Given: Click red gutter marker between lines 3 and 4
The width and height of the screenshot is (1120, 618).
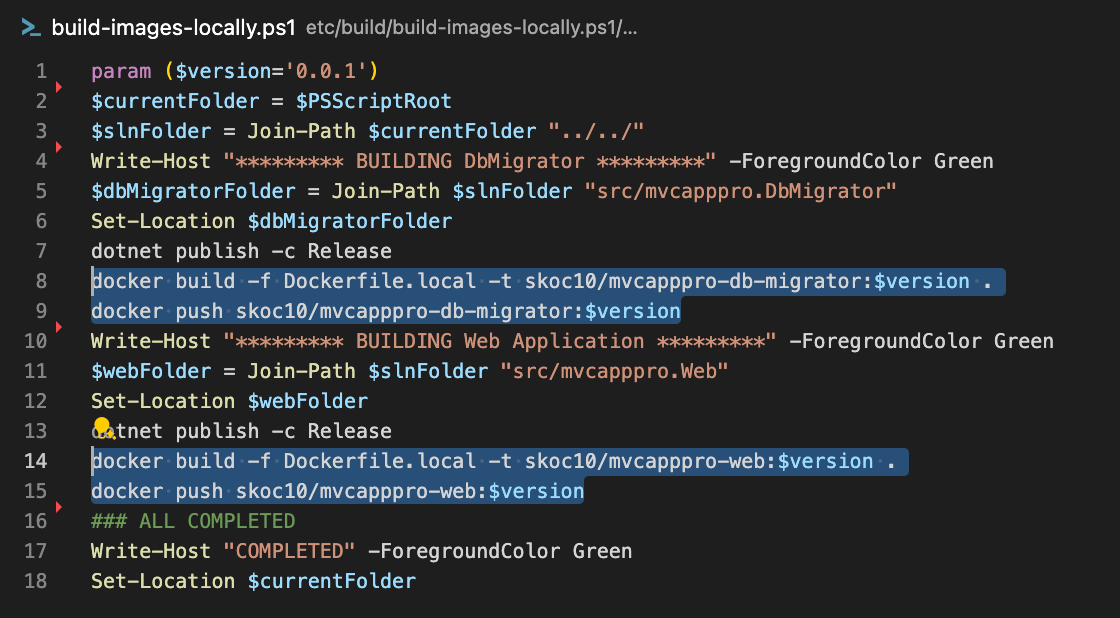Looking at the screenshot, I should click(x=59, y=148).
